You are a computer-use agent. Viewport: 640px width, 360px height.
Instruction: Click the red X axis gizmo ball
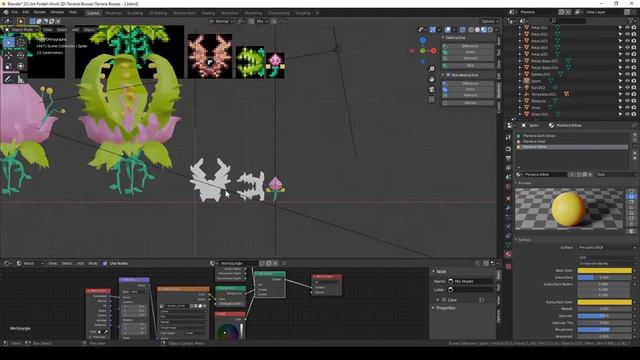pyautogui.click(x=433, y=51)
